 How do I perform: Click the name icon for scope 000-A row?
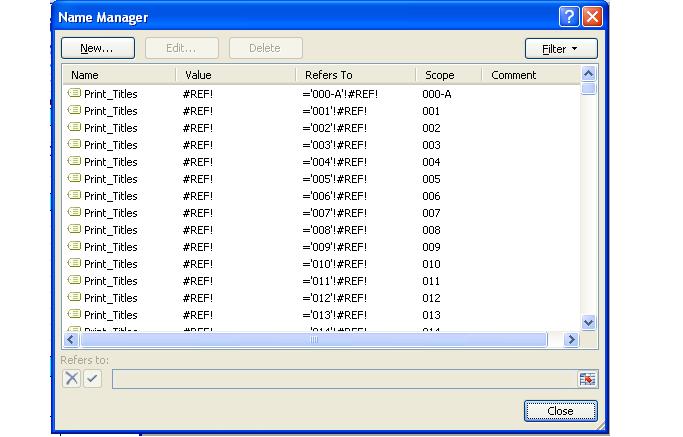(74, 94)
